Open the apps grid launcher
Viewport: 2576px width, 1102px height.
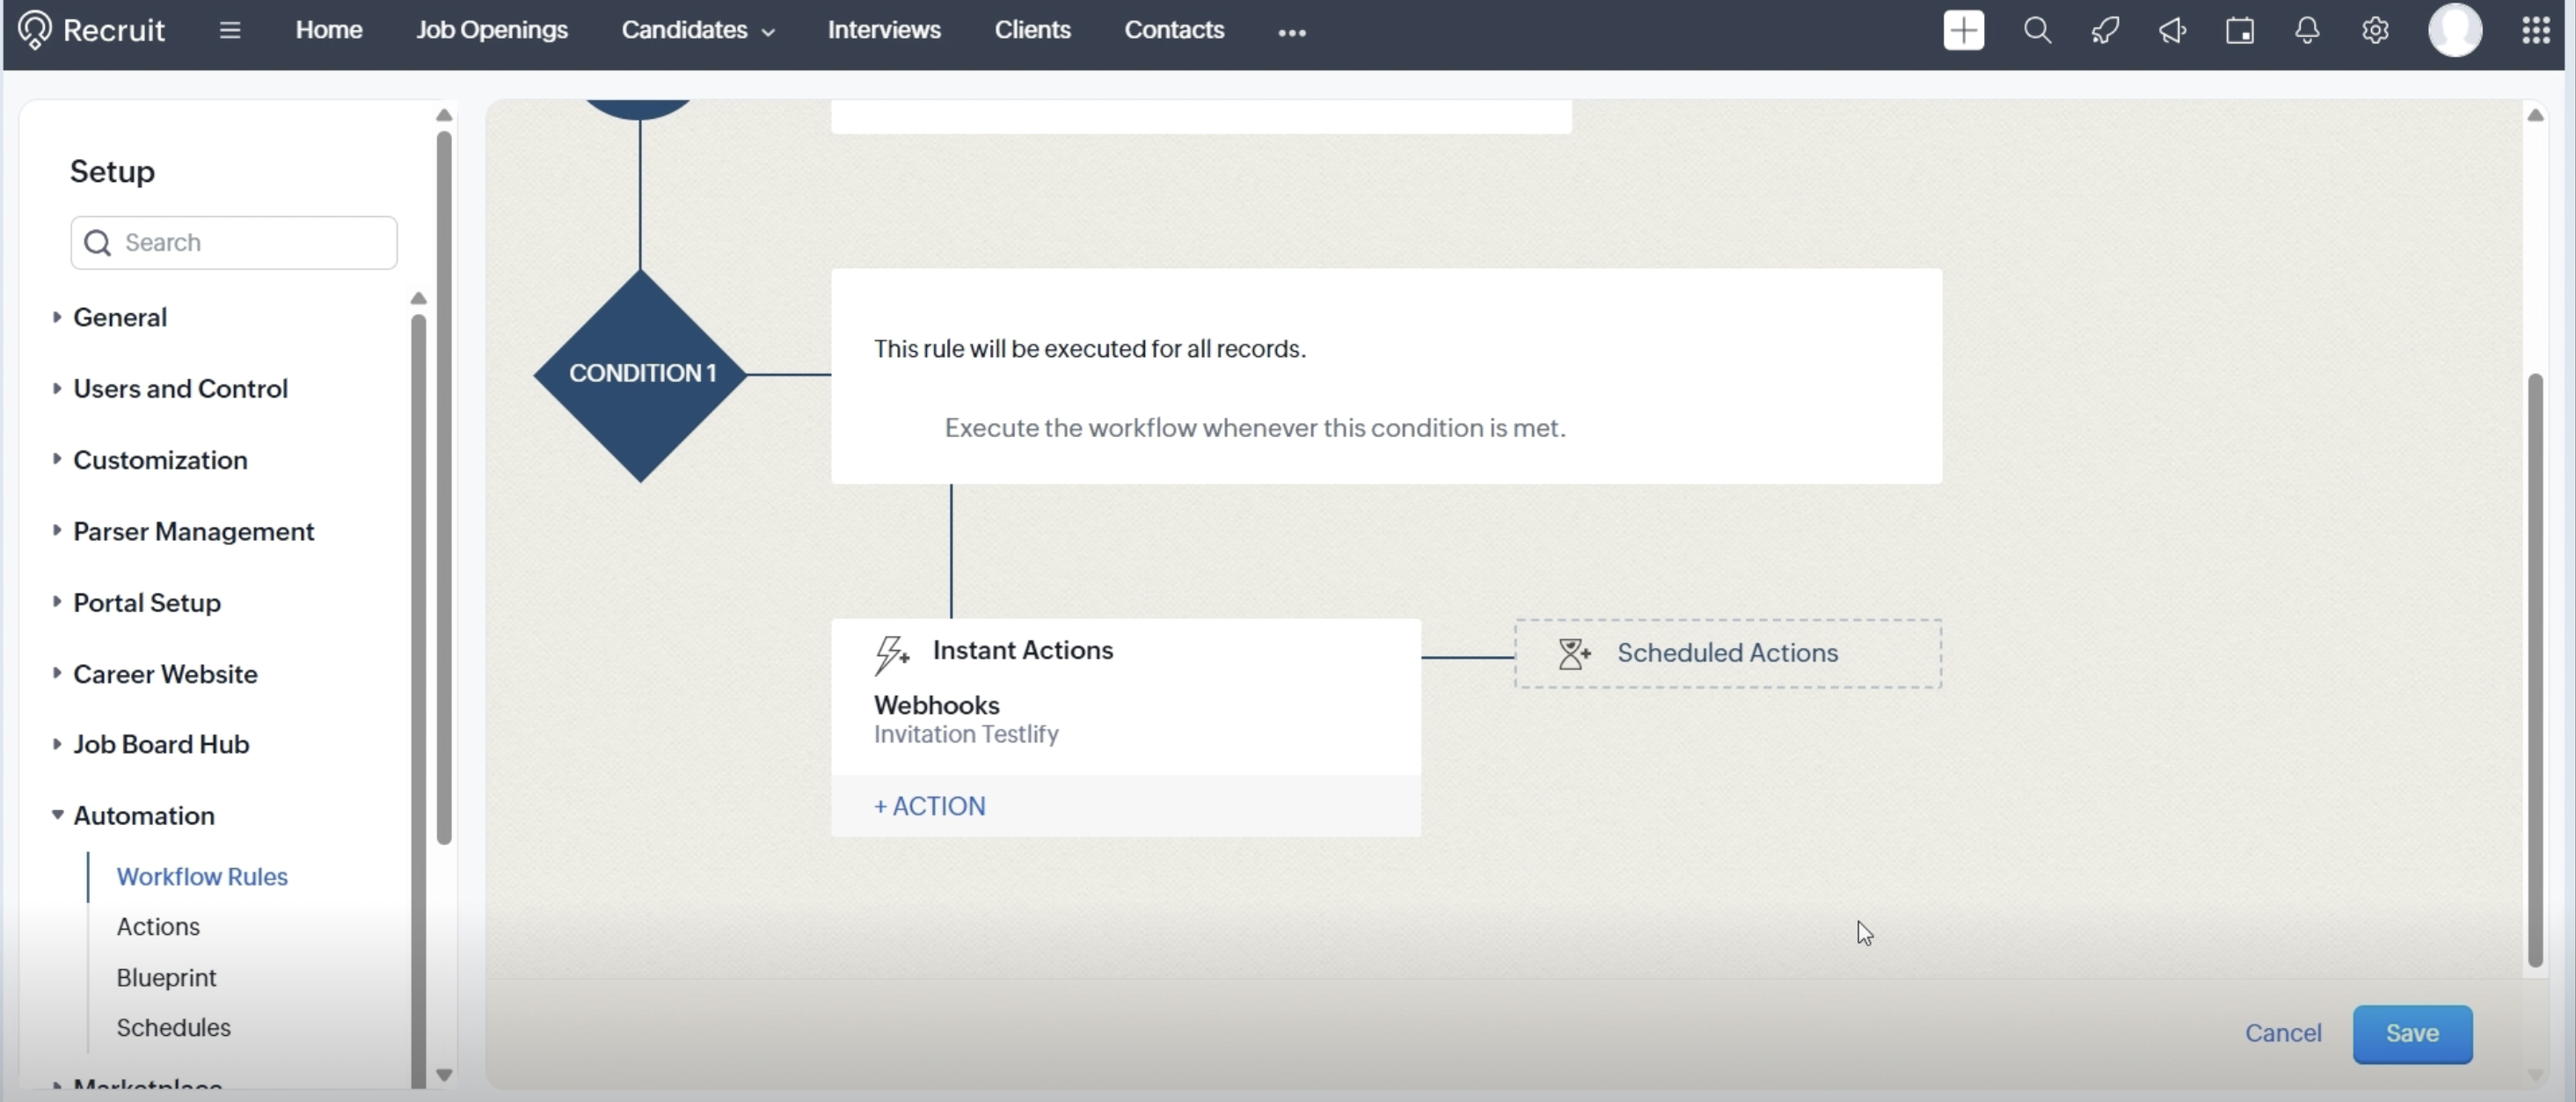2535,30
